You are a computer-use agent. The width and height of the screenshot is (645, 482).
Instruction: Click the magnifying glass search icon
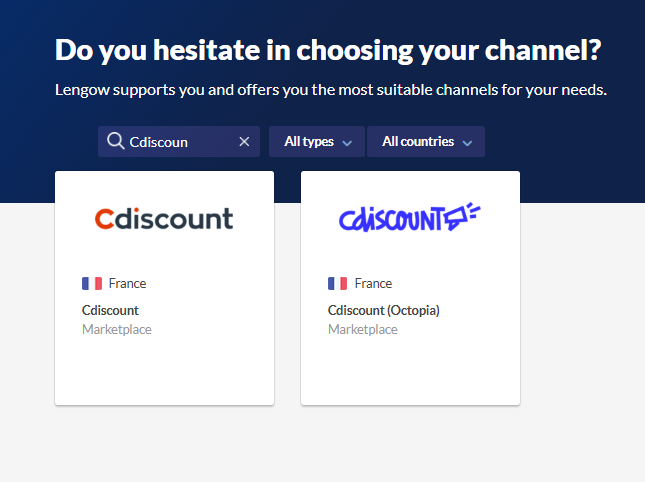tap(116, 141)
